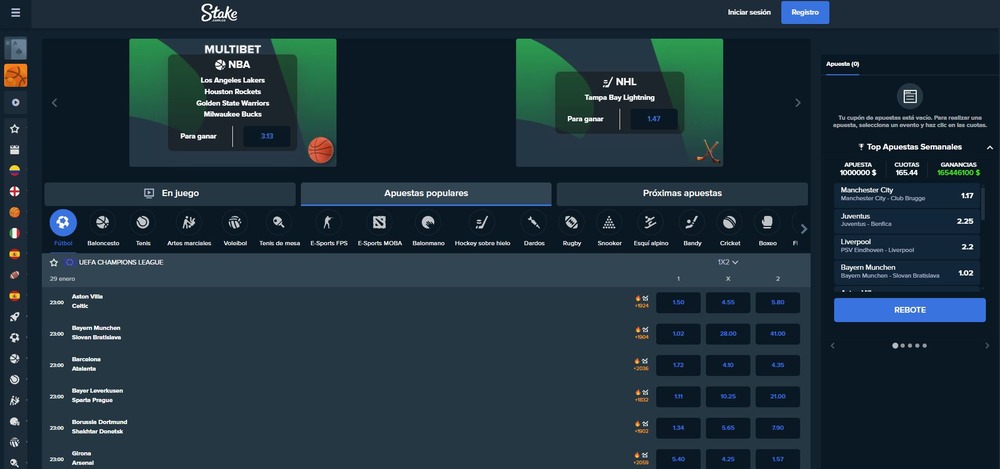Open the Borussia Dortmund vs Shakhtar Donetsk match
The image size is (1000, 469).
pos(99,426)
